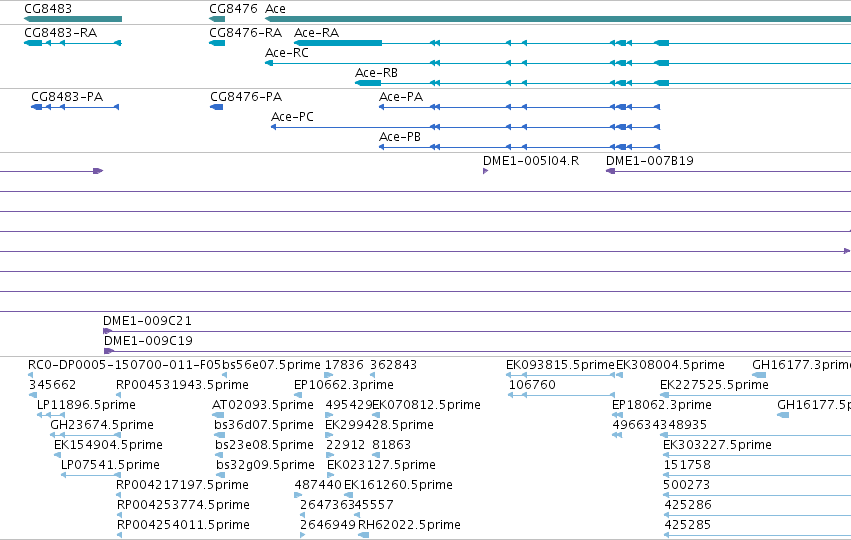Select the 345662 feature label
This screenshot has width=851, height=540.
[x=52, y=385]
